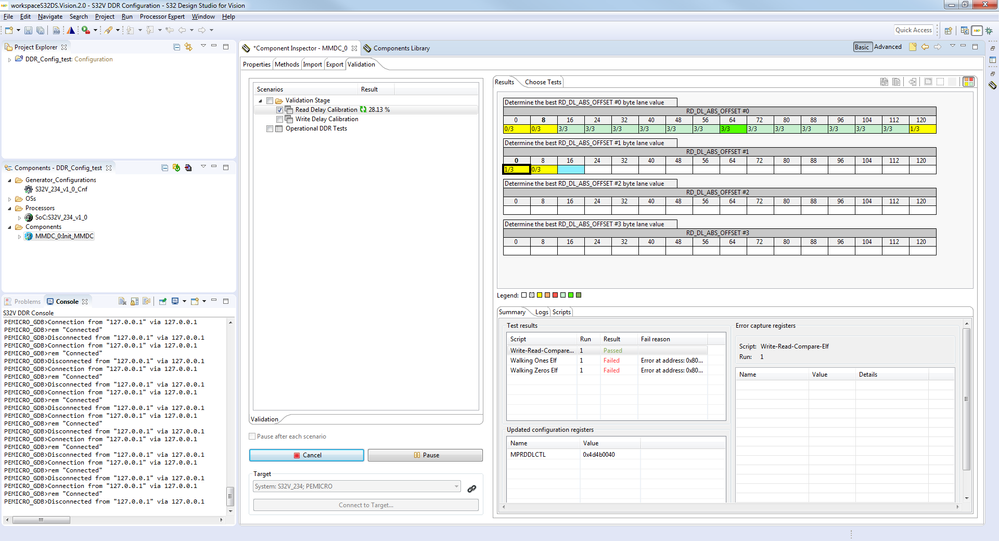Screen dimensions: 999x541
Task: Collapse the Processors folder
Action: click(10, 208)
